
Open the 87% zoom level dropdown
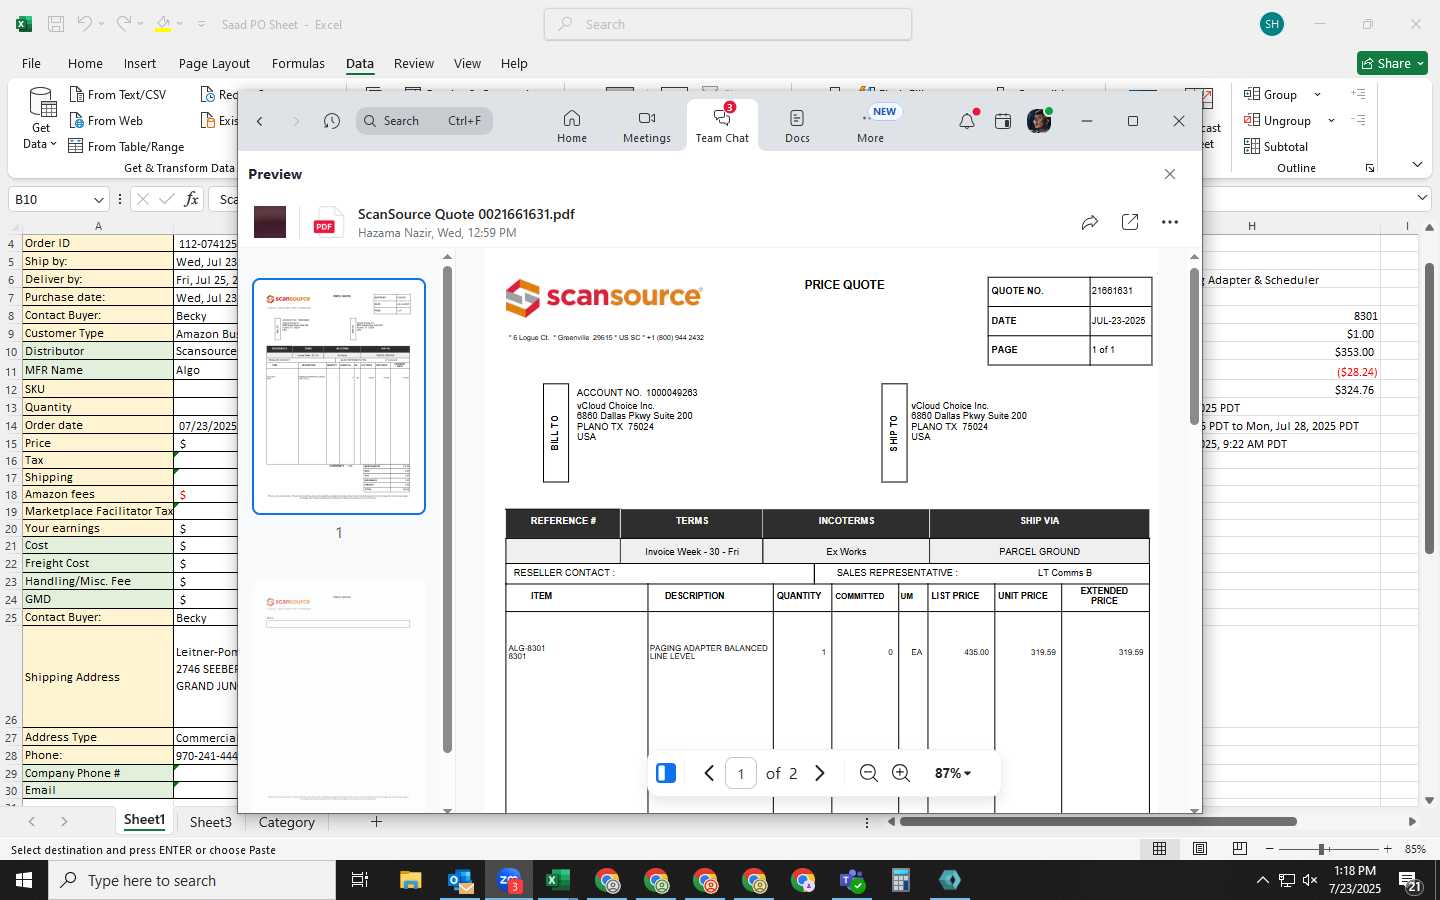953,773
